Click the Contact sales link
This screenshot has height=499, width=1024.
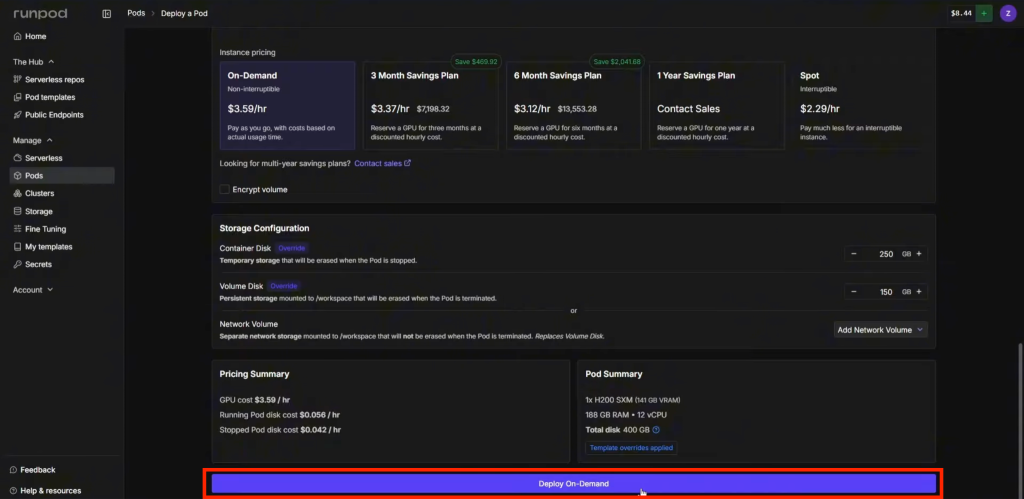pyautogui.click(x=378, y=163)
